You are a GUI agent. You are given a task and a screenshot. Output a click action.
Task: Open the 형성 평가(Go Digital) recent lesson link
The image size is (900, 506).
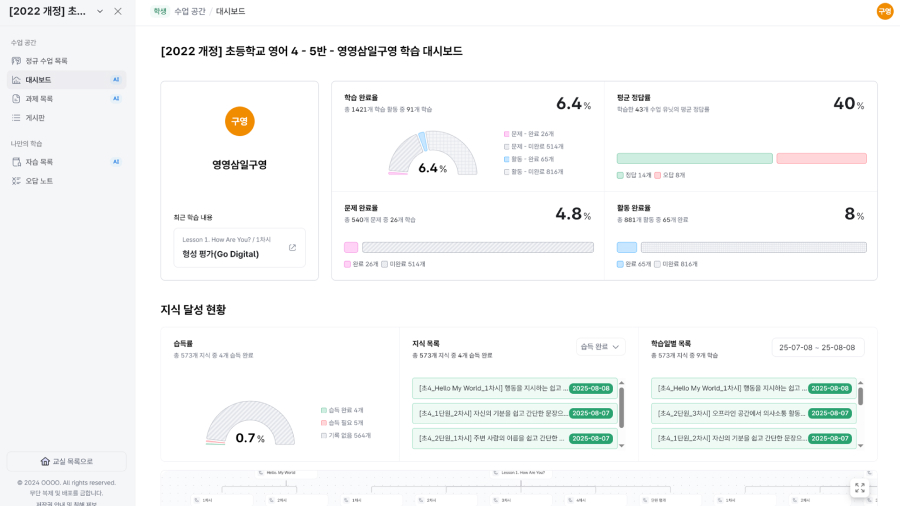point(220,254)
